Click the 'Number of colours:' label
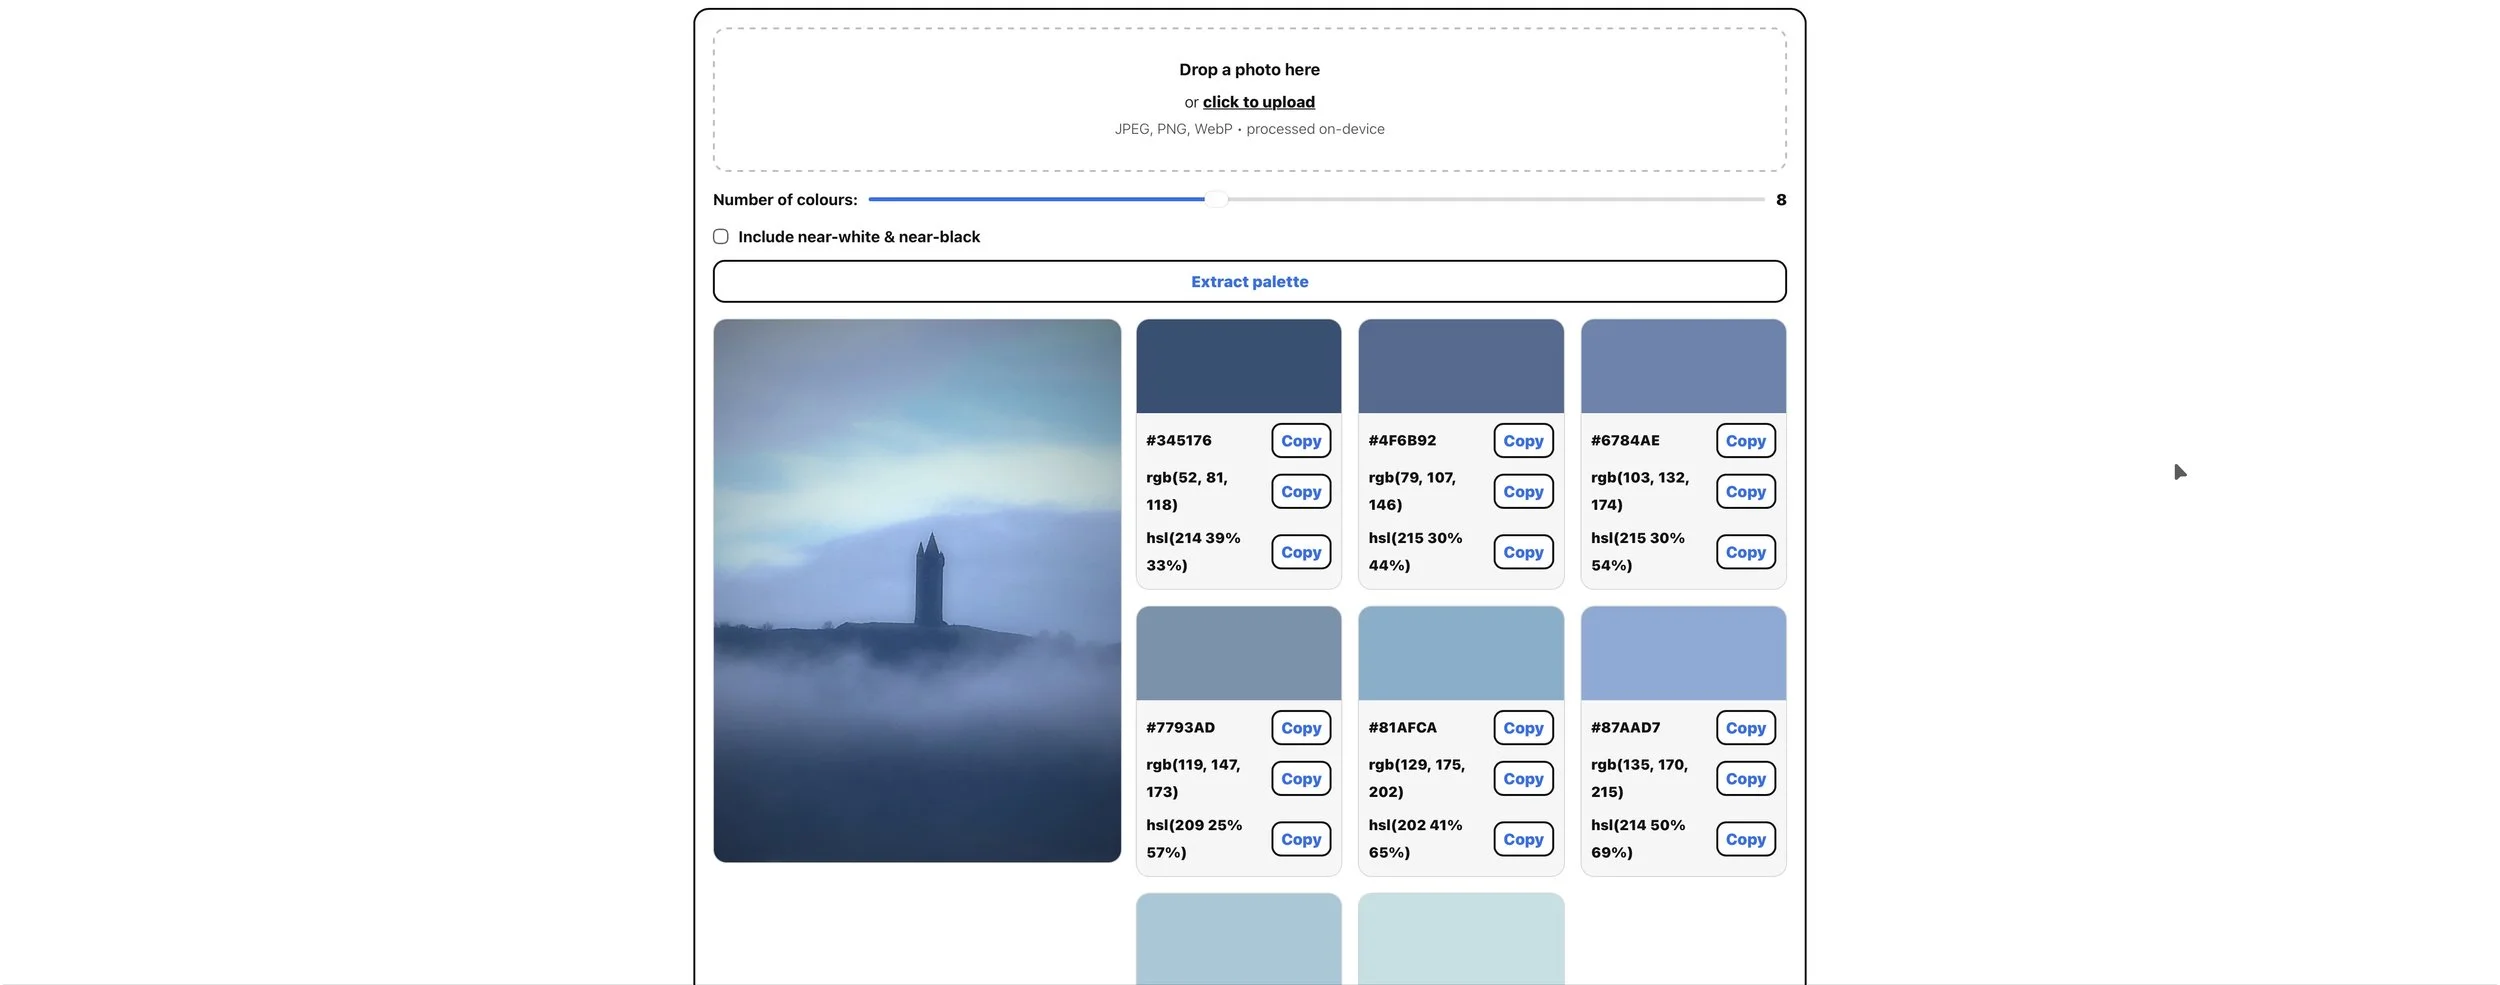 pos(785,200)
